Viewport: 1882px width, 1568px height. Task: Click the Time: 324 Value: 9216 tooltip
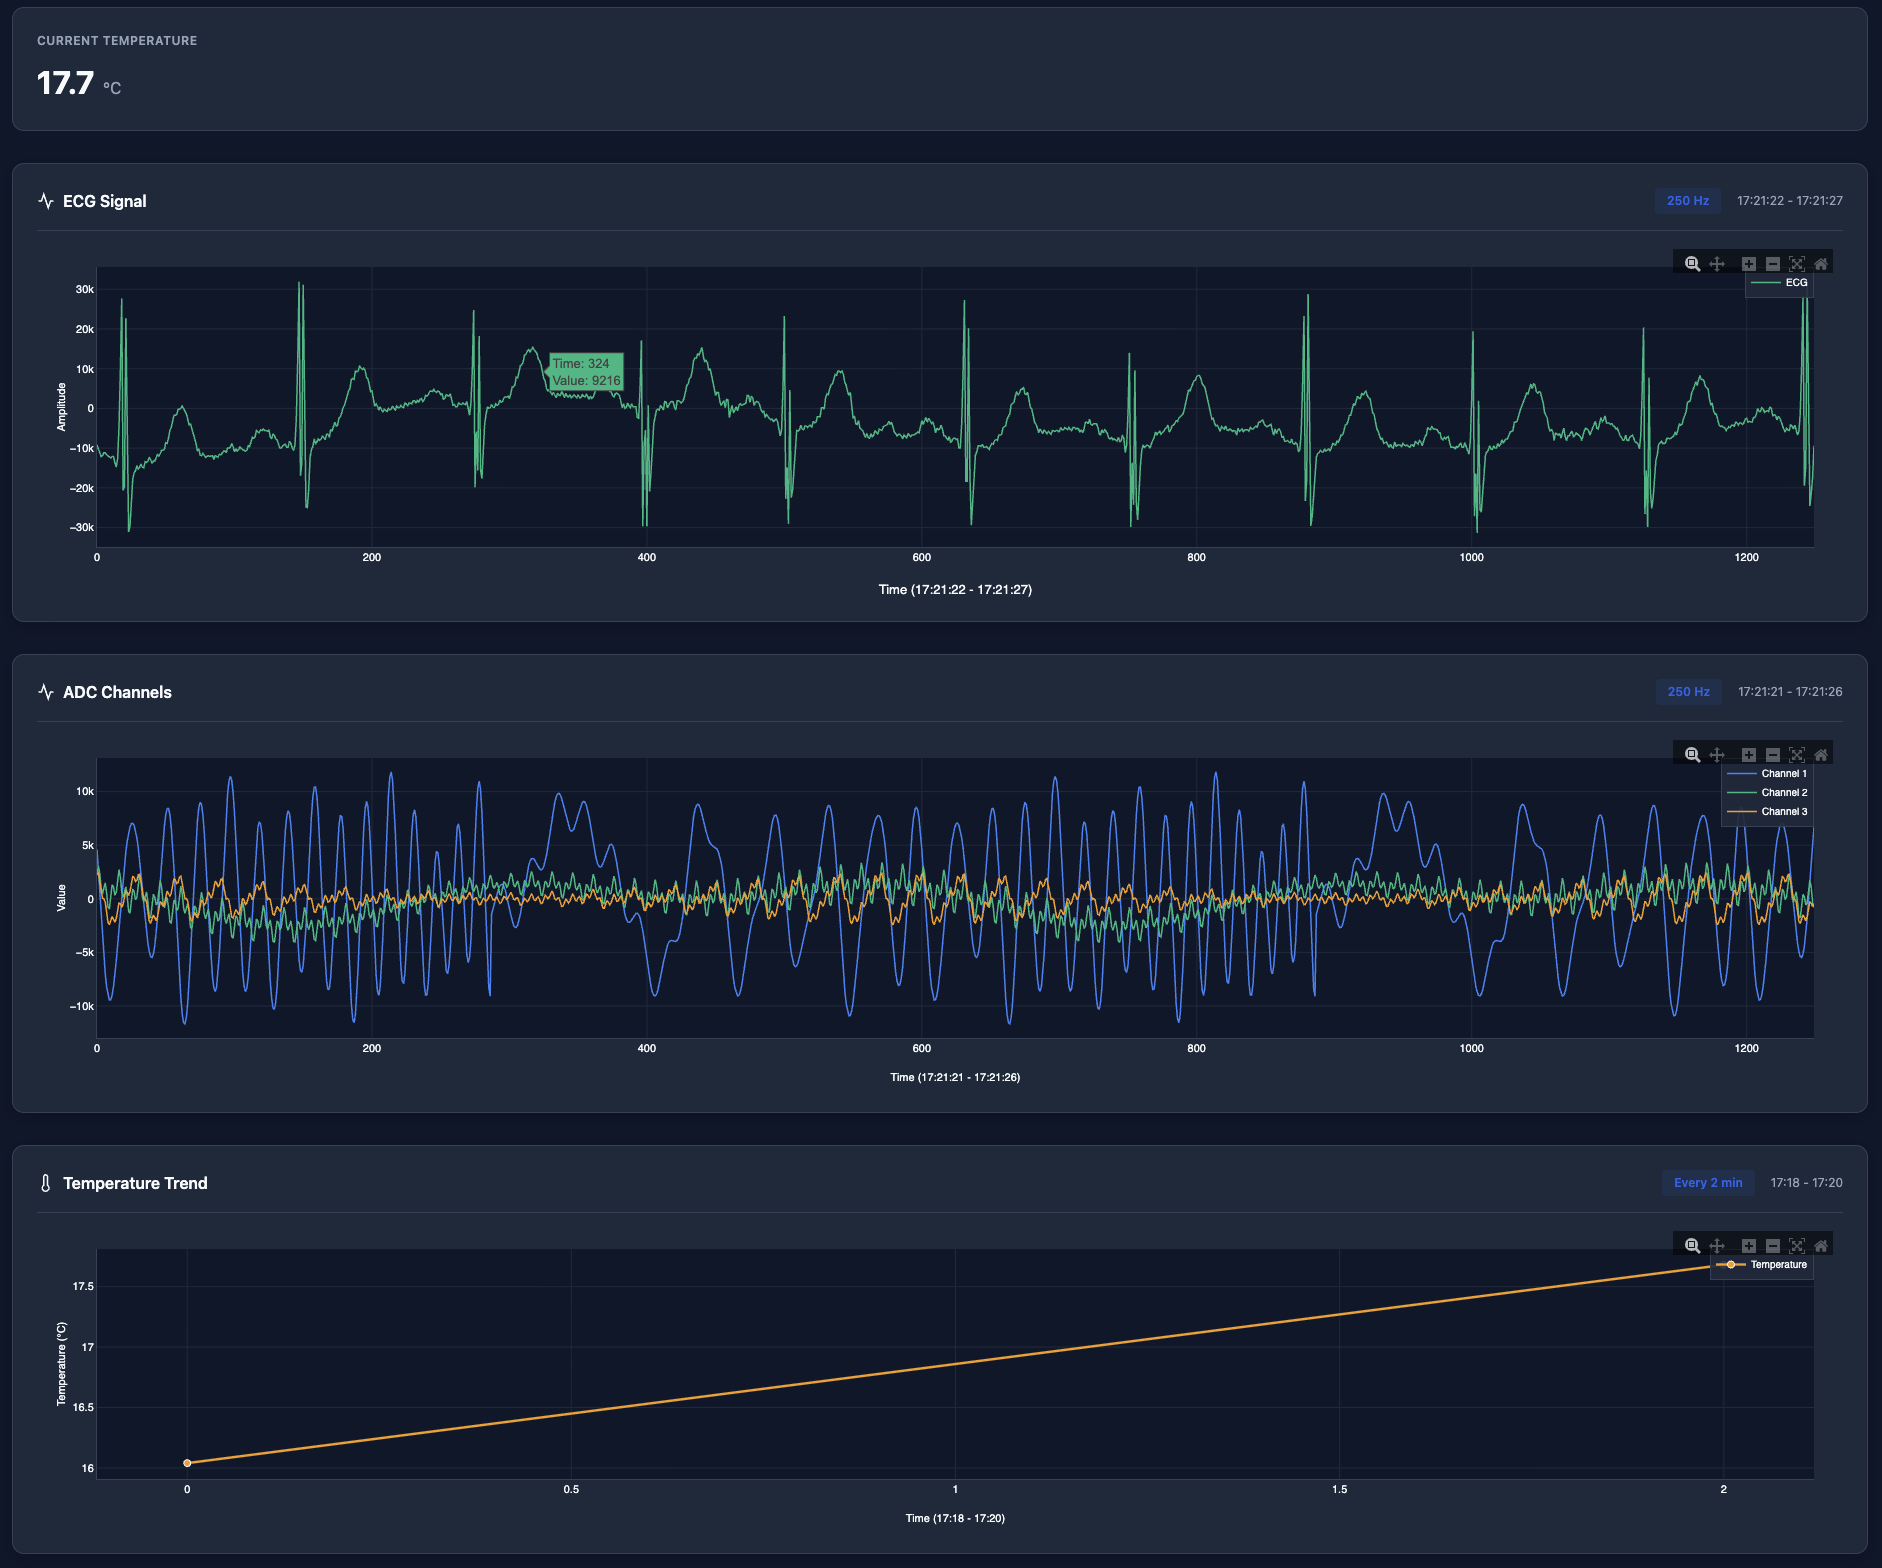(586, 372)
